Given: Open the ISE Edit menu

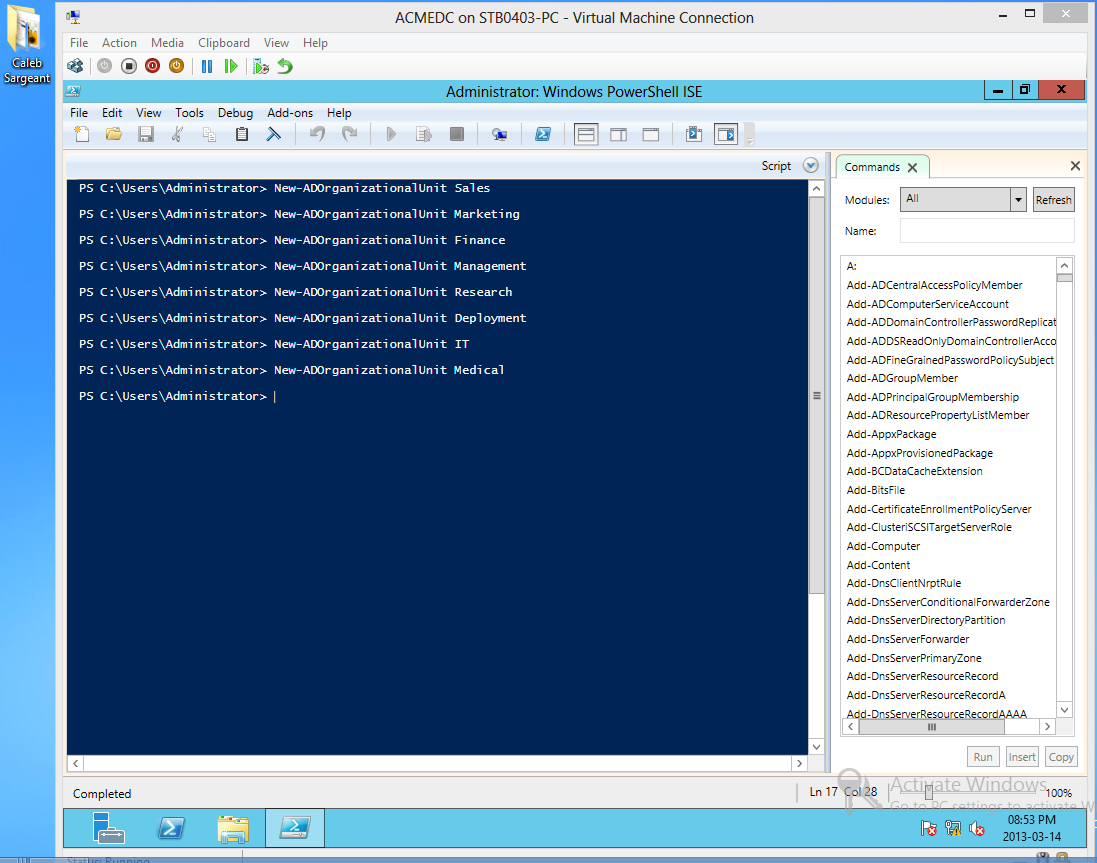Looking at the screenshot, I should point(112,113).
